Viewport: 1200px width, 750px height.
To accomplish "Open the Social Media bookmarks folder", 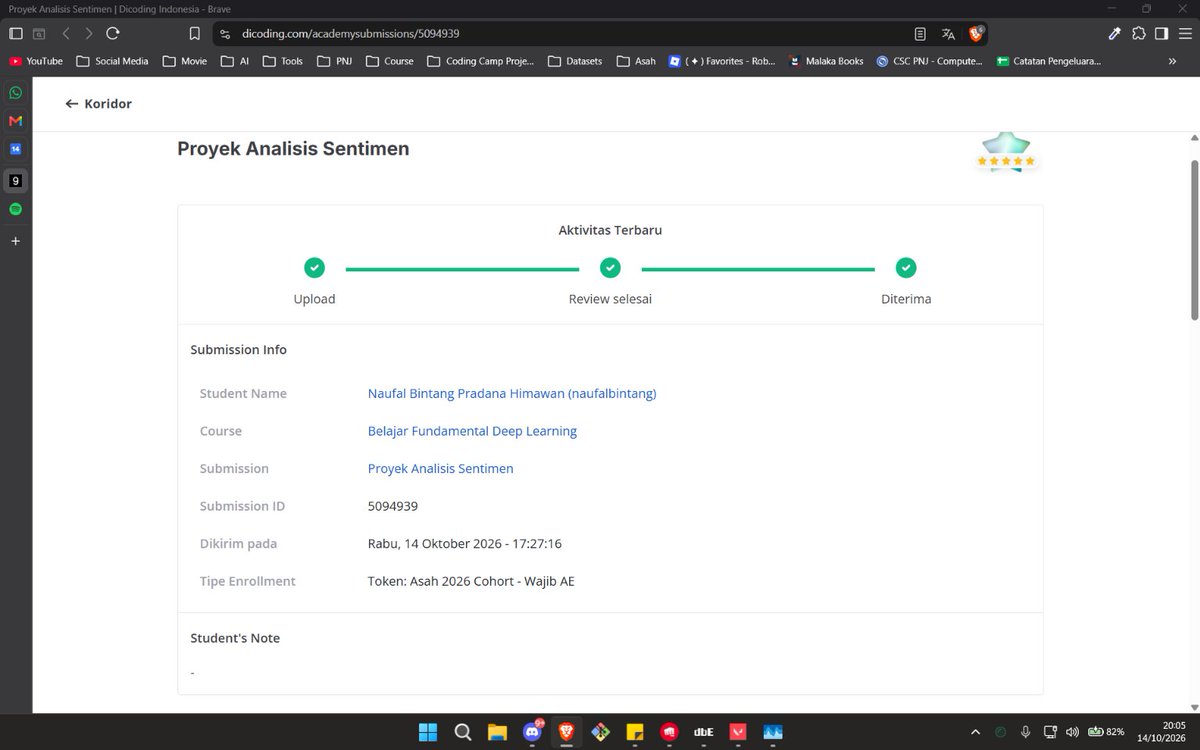I will tap(112, 61).
